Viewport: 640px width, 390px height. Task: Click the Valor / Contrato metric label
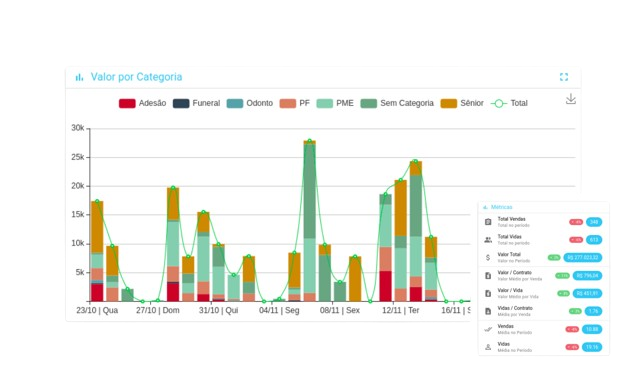pyautogui.click(x=514, y=273)
